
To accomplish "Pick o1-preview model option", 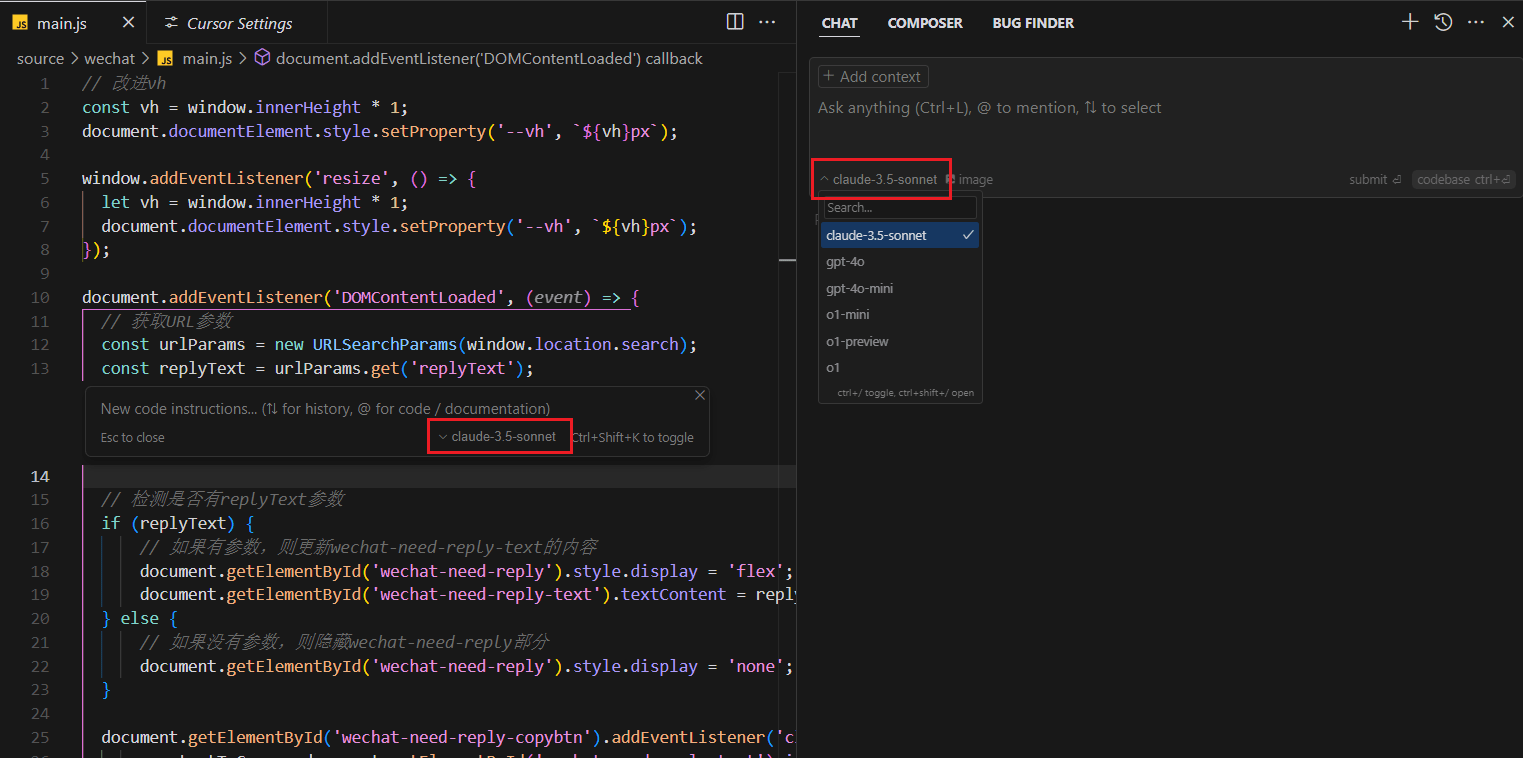I will point(857,342).
